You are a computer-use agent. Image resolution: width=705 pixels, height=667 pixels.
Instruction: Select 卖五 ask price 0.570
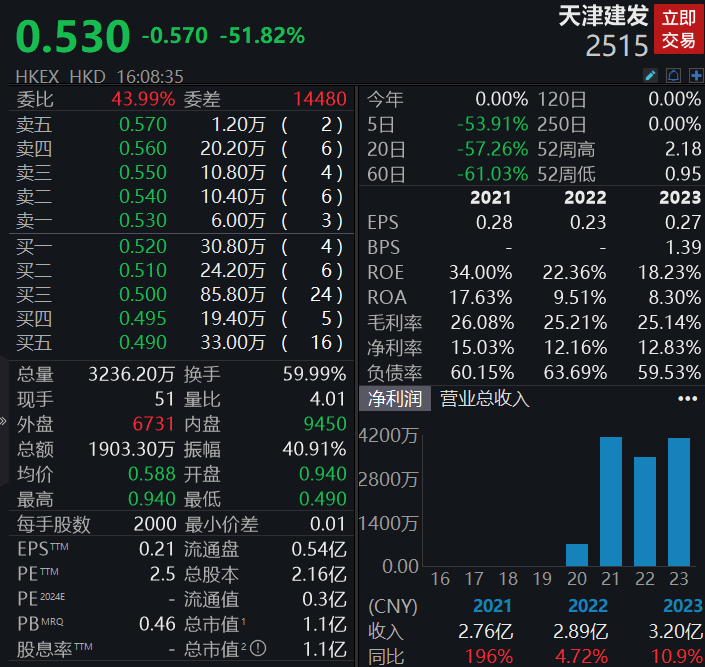(x=143, y=125)
